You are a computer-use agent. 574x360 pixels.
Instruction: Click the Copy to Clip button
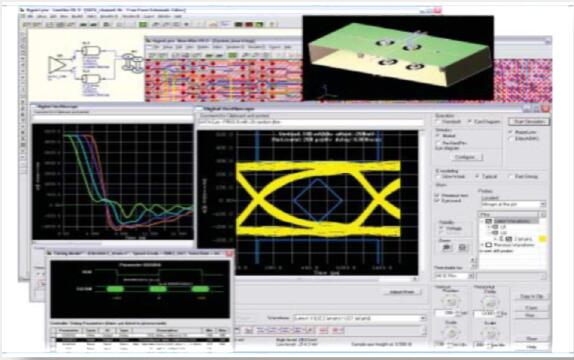pyautogui.click(x=532, y=296)
